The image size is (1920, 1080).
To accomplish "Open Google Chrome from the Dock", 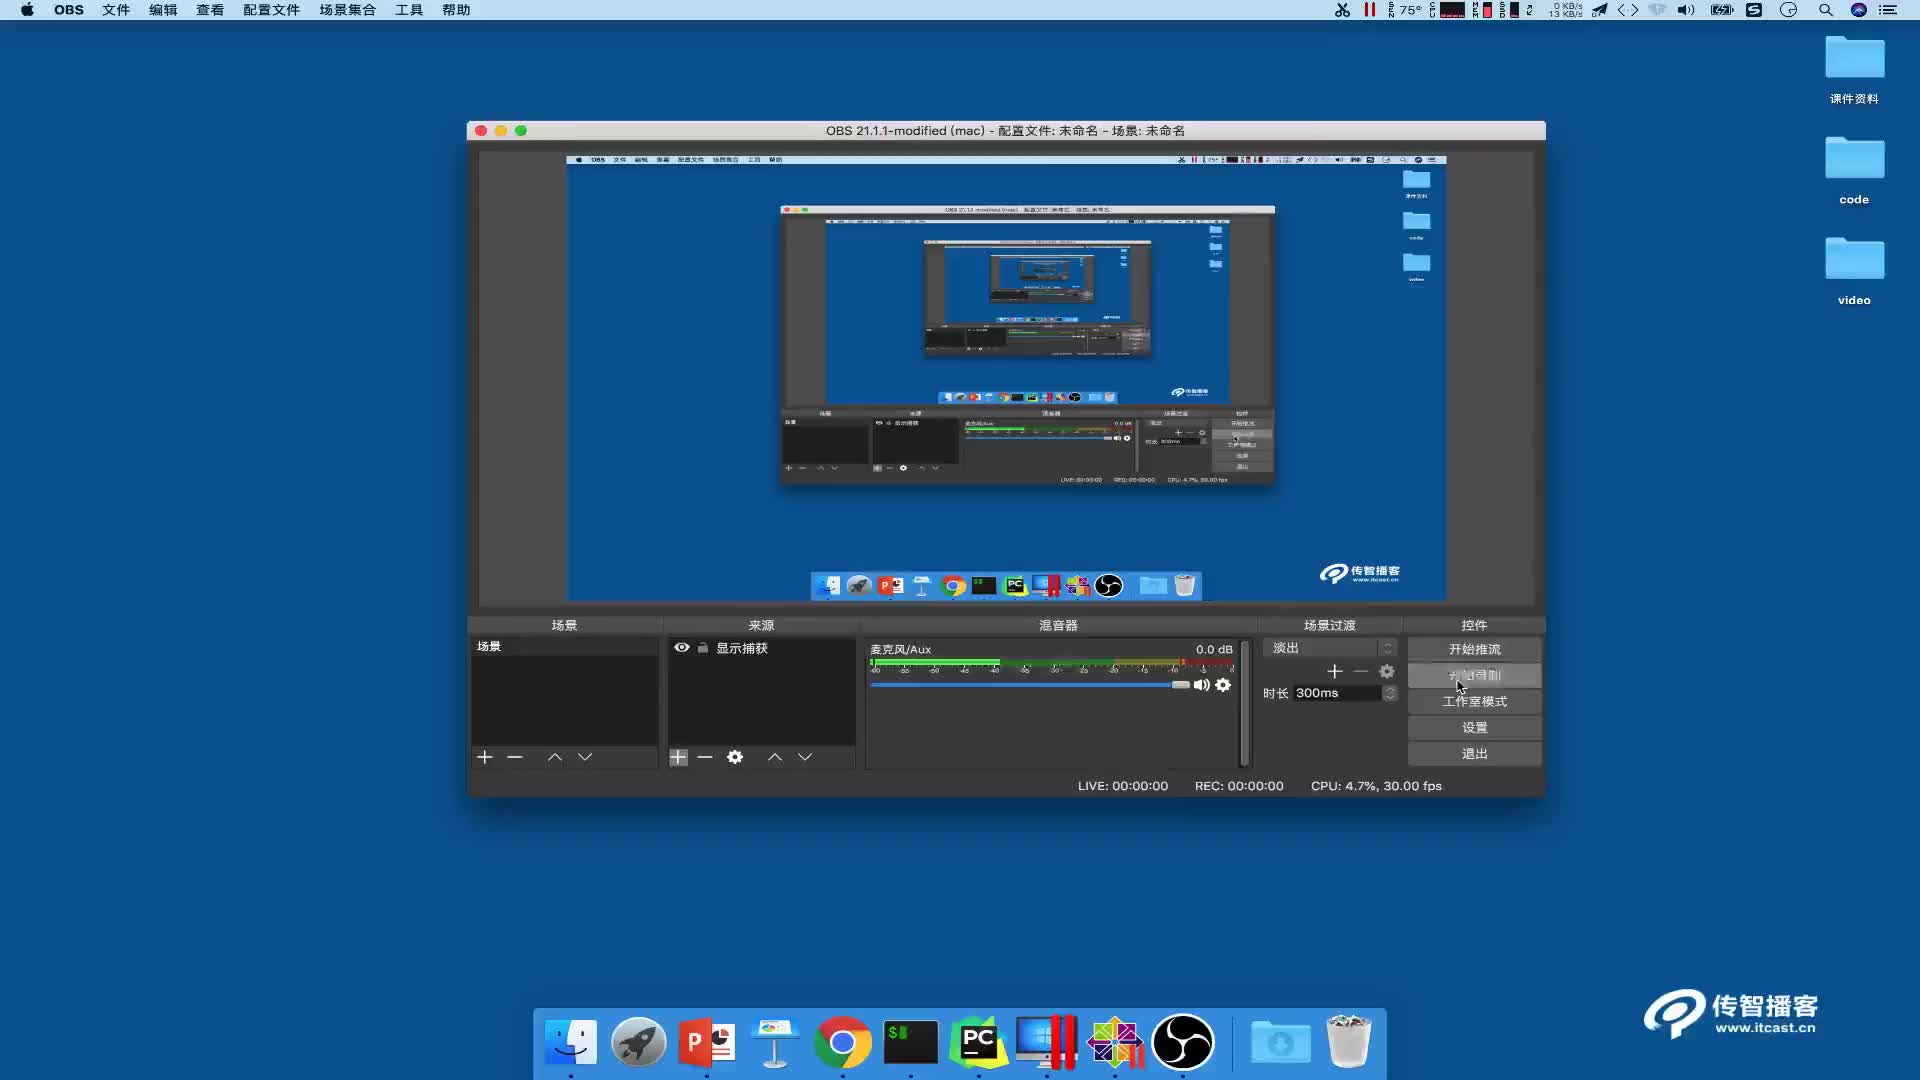I will click(x=843, y=1042).
